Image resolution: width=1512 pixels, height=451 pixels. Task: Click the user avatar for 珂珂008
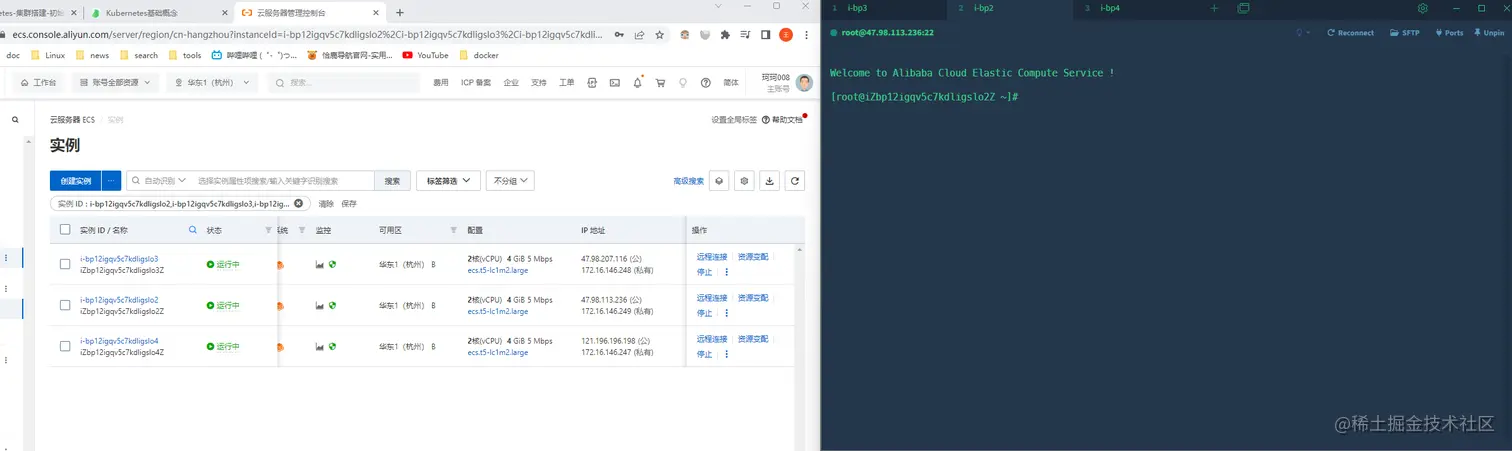point(805,83)
